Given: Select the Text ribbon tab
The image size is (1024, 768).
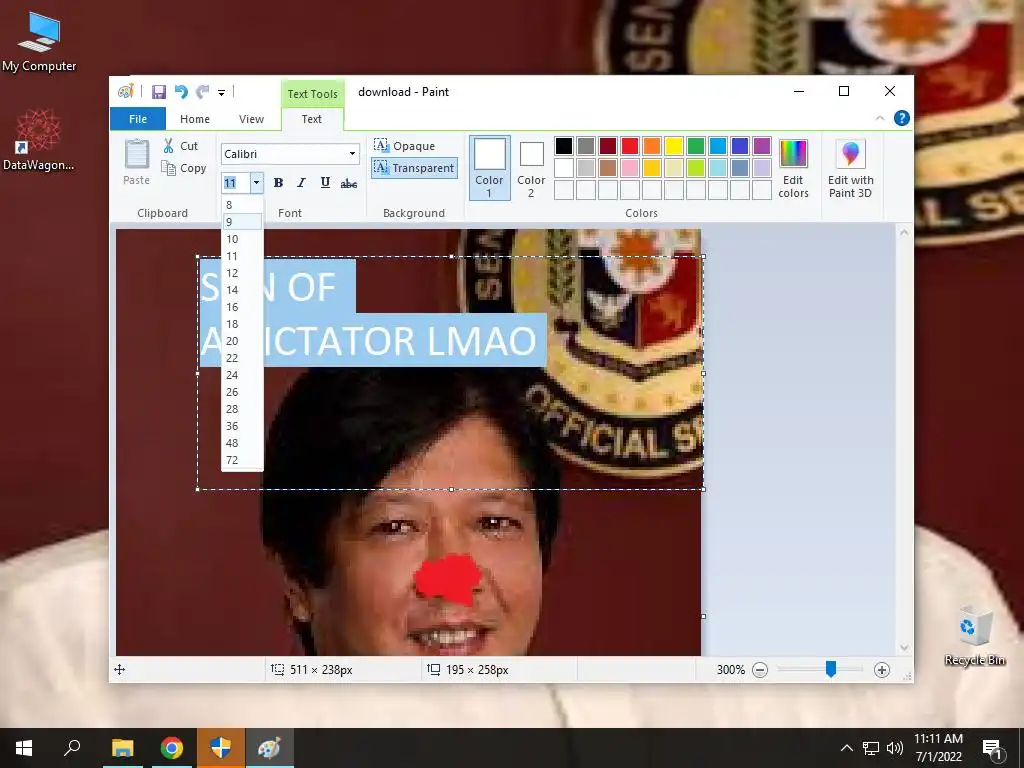Looking at the screenshot, I should (312, 119).
